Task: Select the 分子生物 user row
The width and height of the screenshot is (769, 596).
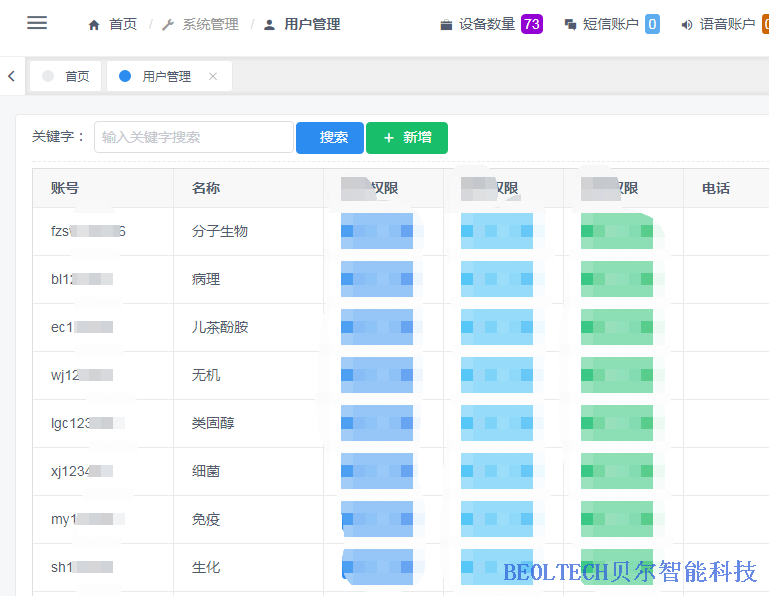Action: (x=220, y=231)
